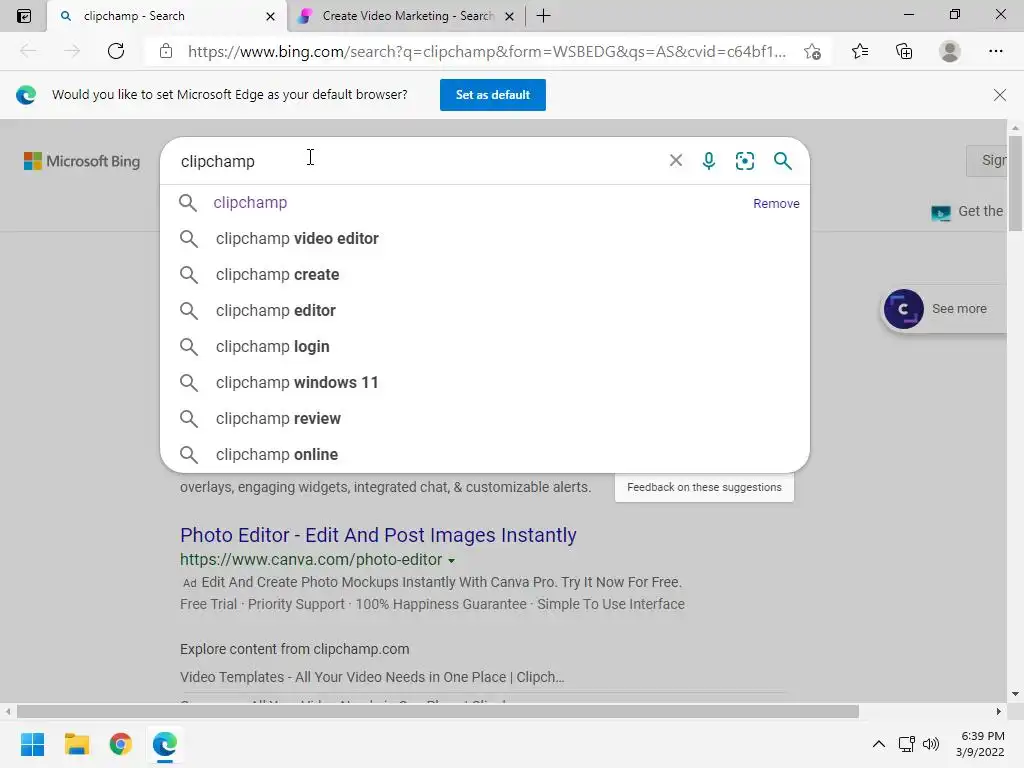
Task: Click the browser address bar URL
Action: point(487,51)
